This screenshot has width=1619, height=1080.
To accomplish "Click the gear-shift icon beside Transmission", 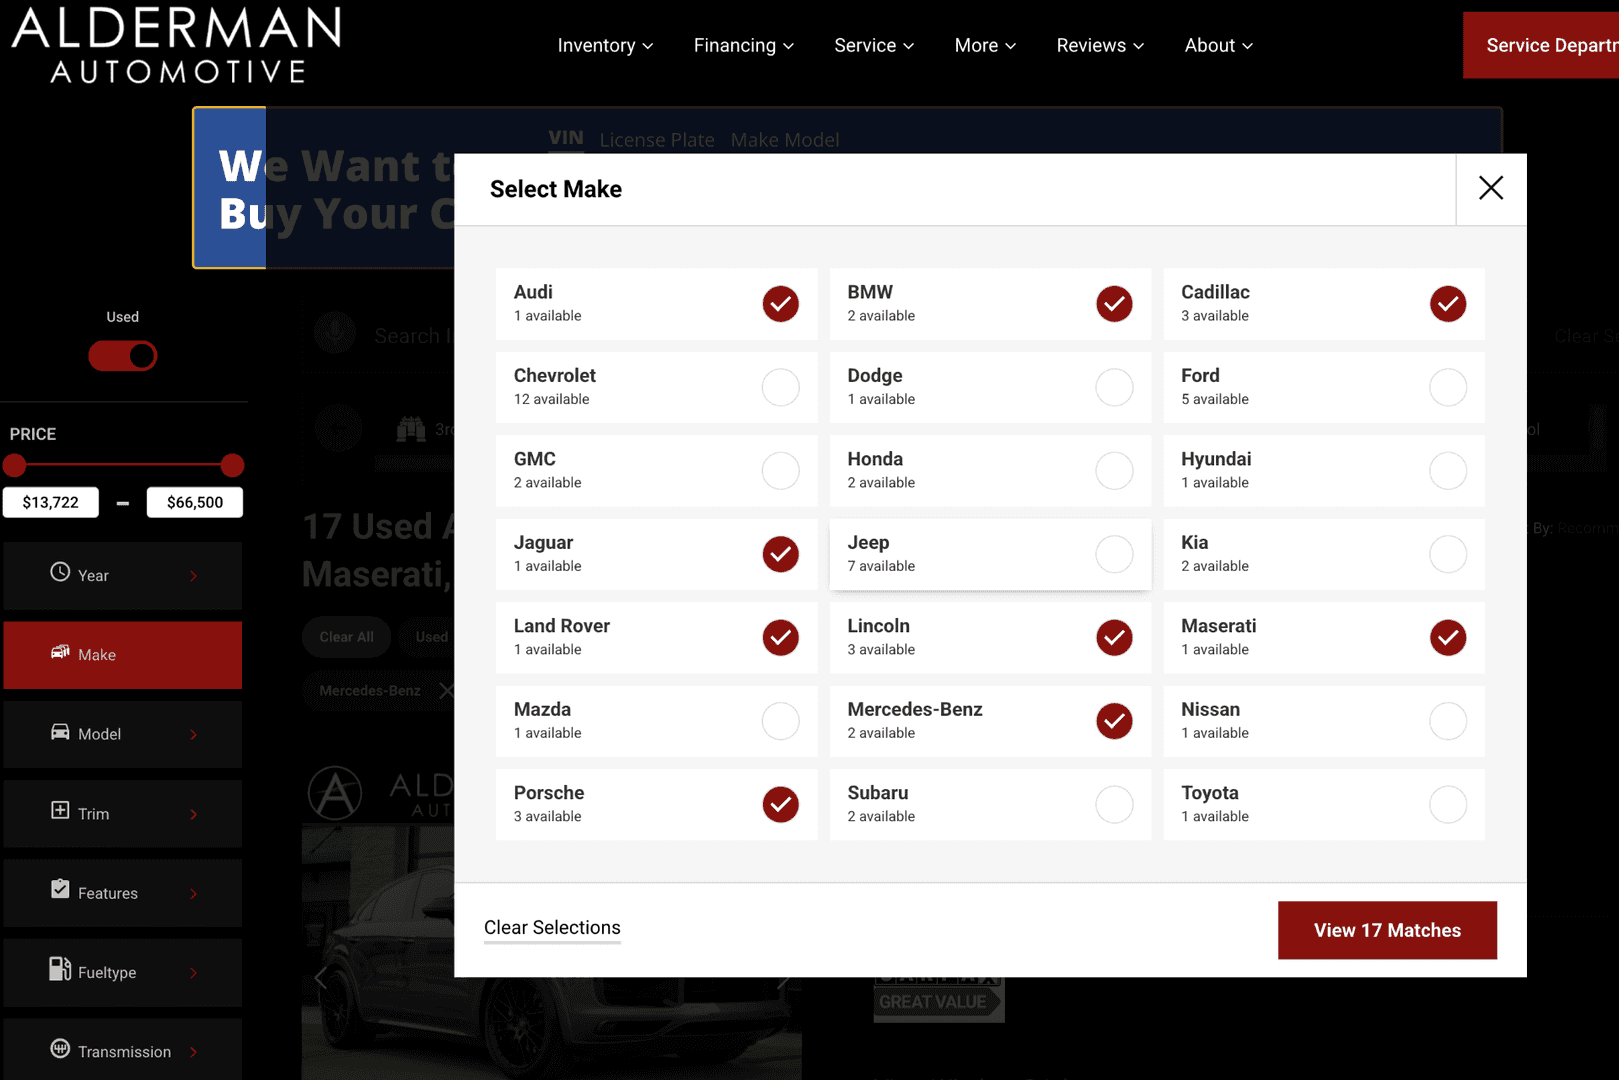I will tap(60, 1049).
